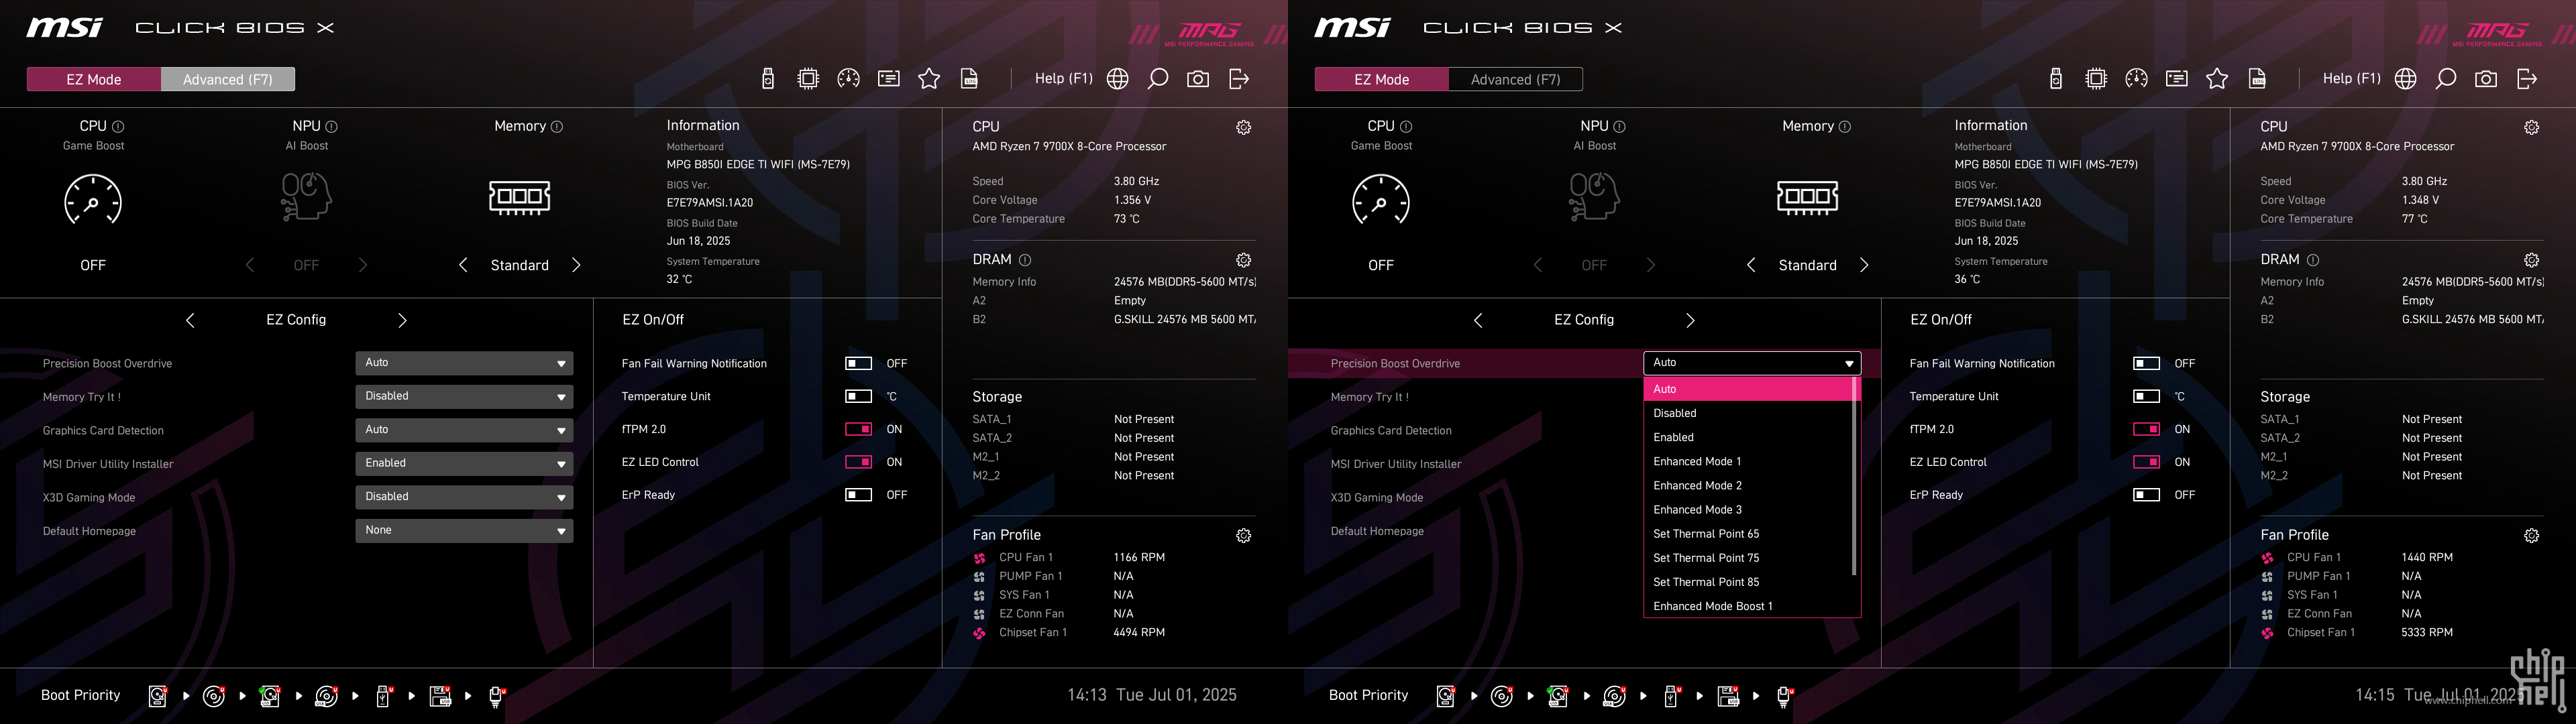Select USB floppy boot icon, right Boot Priority
2576x724 pixels.
(1728, 696)
